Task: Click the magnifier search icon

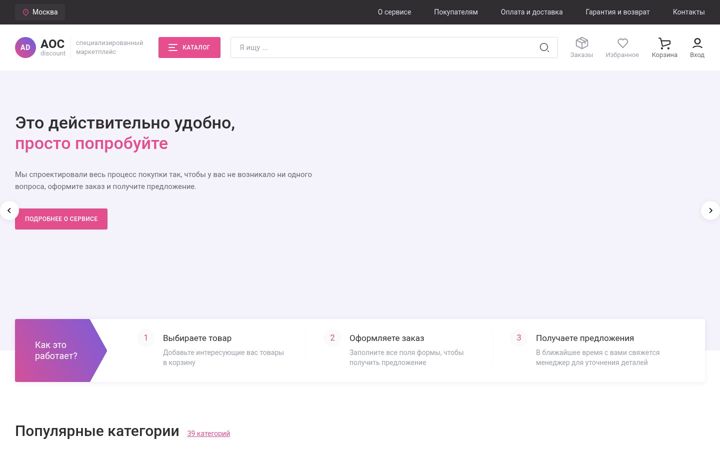Action: point(544,47)
